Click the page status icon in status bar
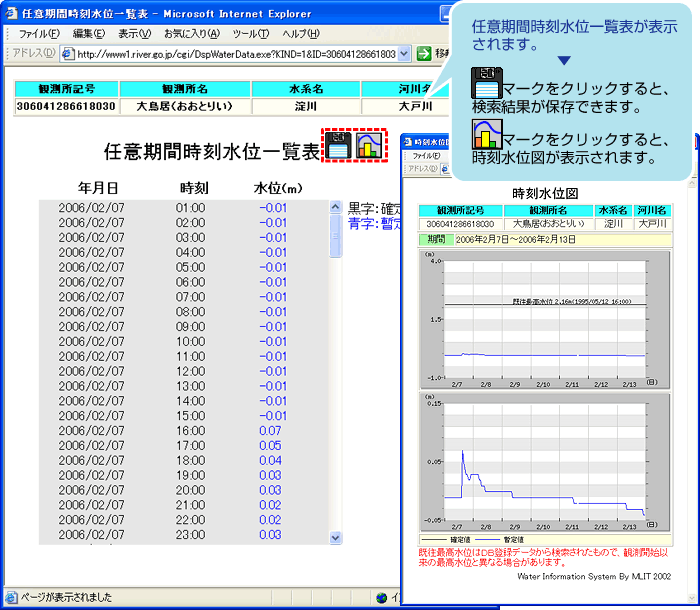The width and height of the screenshot is (700, 610). point(11,598)
